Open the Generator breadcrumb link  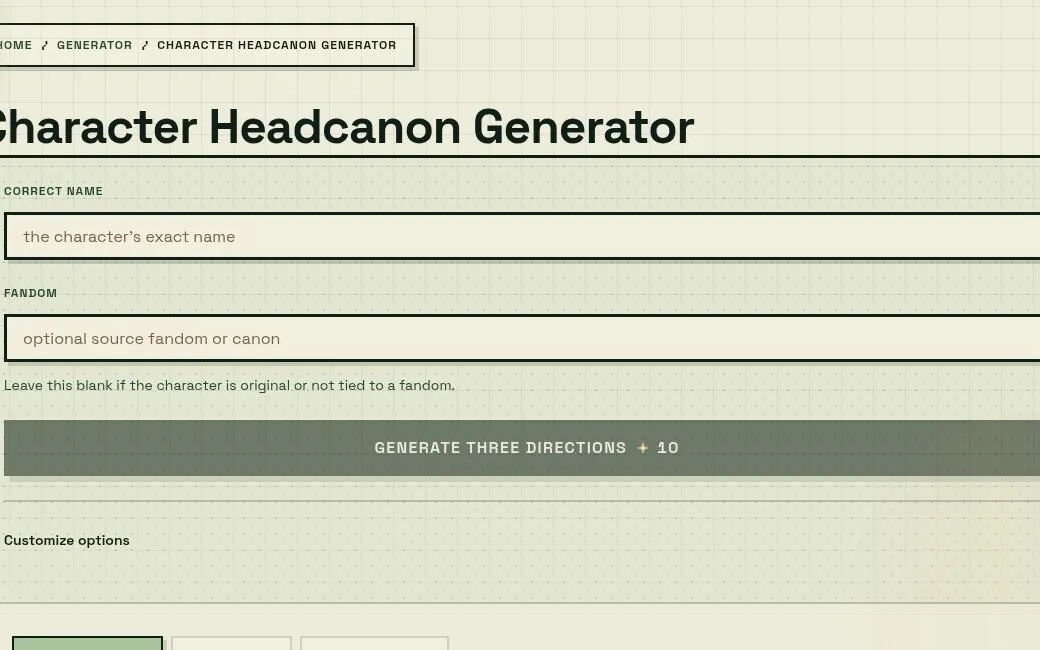click(x=94, y=45)
